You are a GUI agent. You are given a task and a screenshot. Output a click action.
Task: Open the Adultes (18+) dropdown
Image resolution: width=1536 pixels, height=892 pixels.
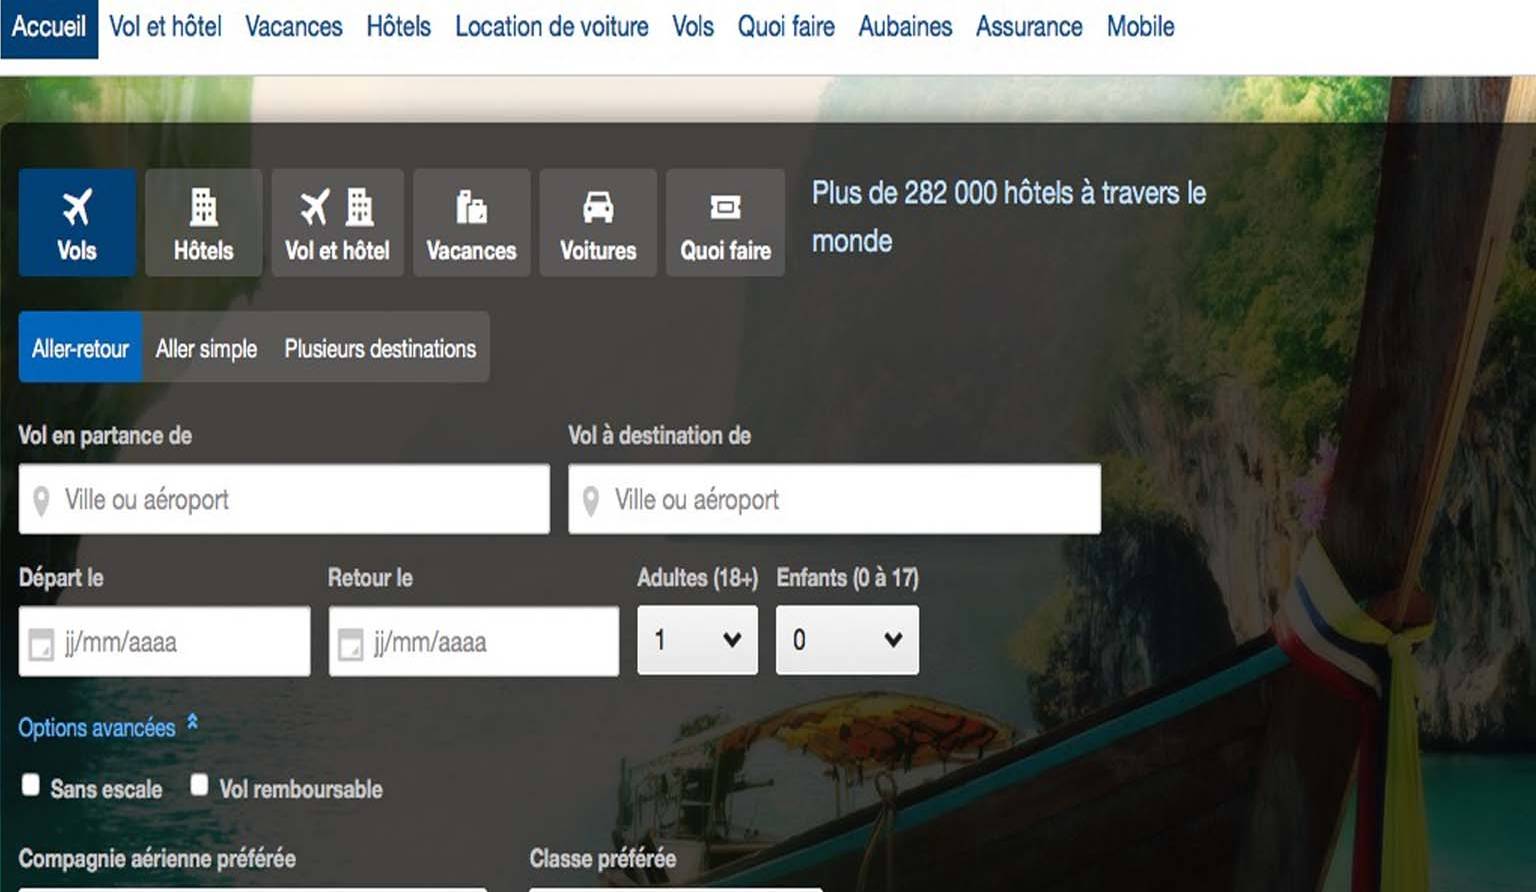pyautogui.click(x=697, y=640)
